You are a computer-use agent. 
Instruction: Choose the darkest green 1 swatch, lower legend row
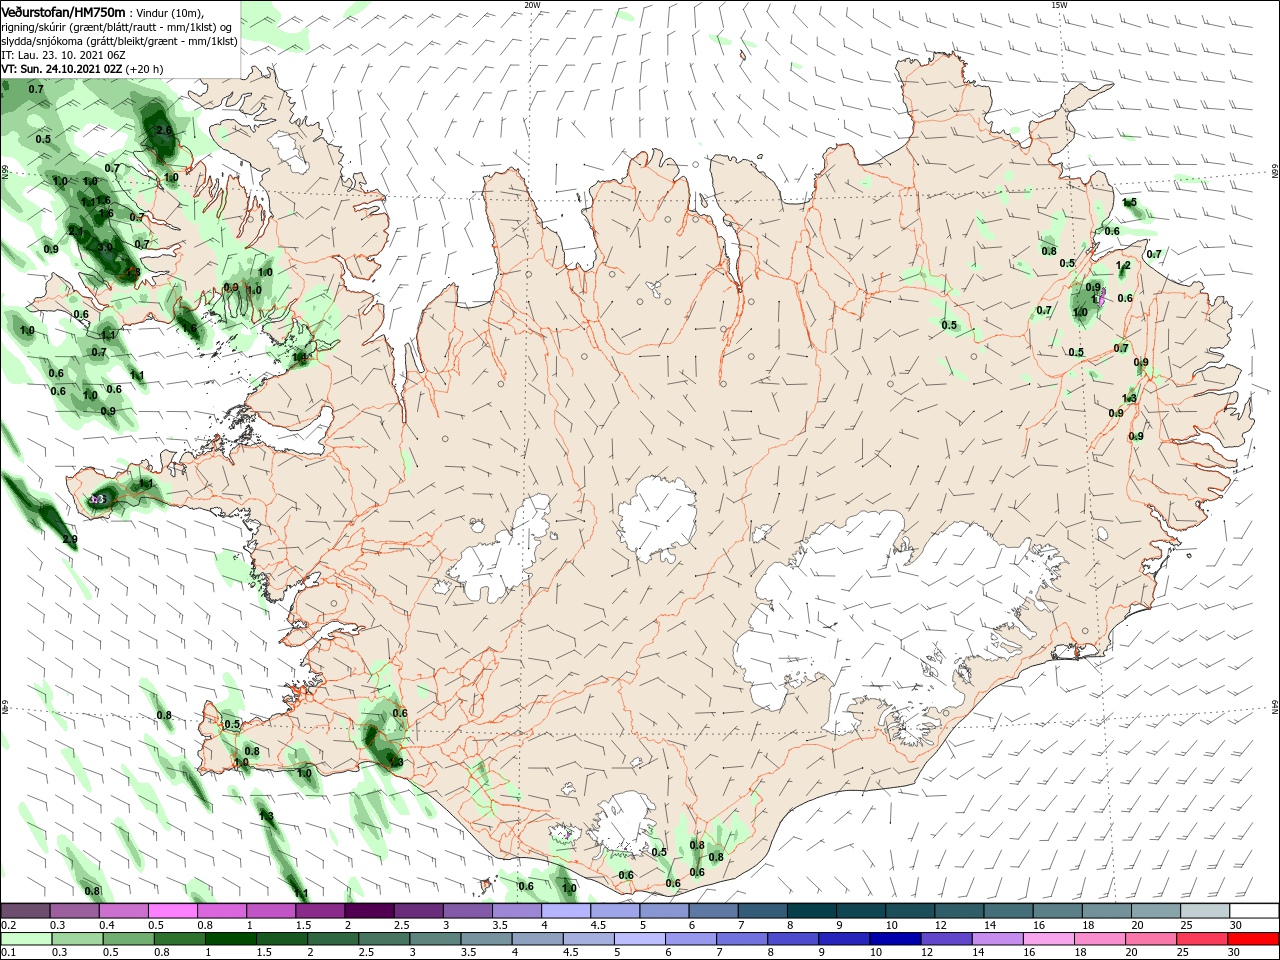click(230, 939)
